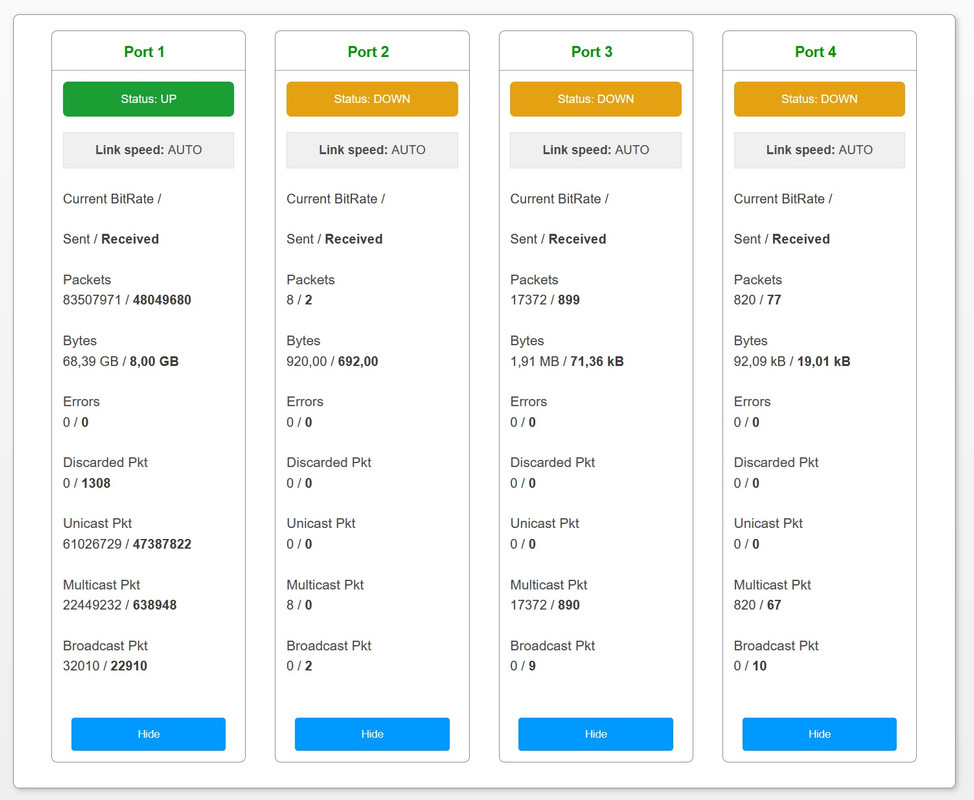974x800 pixels.
Task: Click multicast value 820 / 67
Action: click(x=757, y=605)
